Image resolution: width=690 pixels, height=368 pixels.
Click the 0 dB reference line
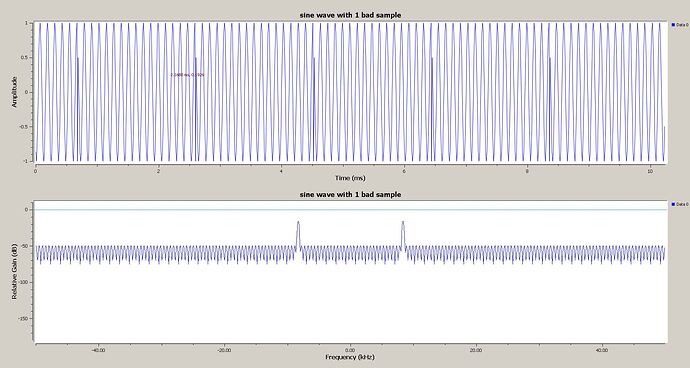coord(350,210)
